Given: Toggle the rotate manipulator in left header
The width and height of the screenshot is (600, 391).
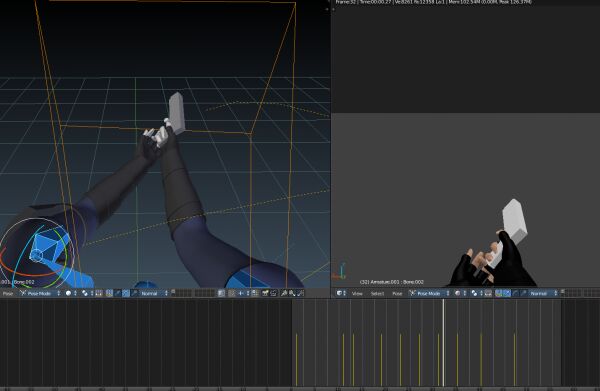Looking at the screenshot, I should tap(126, 293).
